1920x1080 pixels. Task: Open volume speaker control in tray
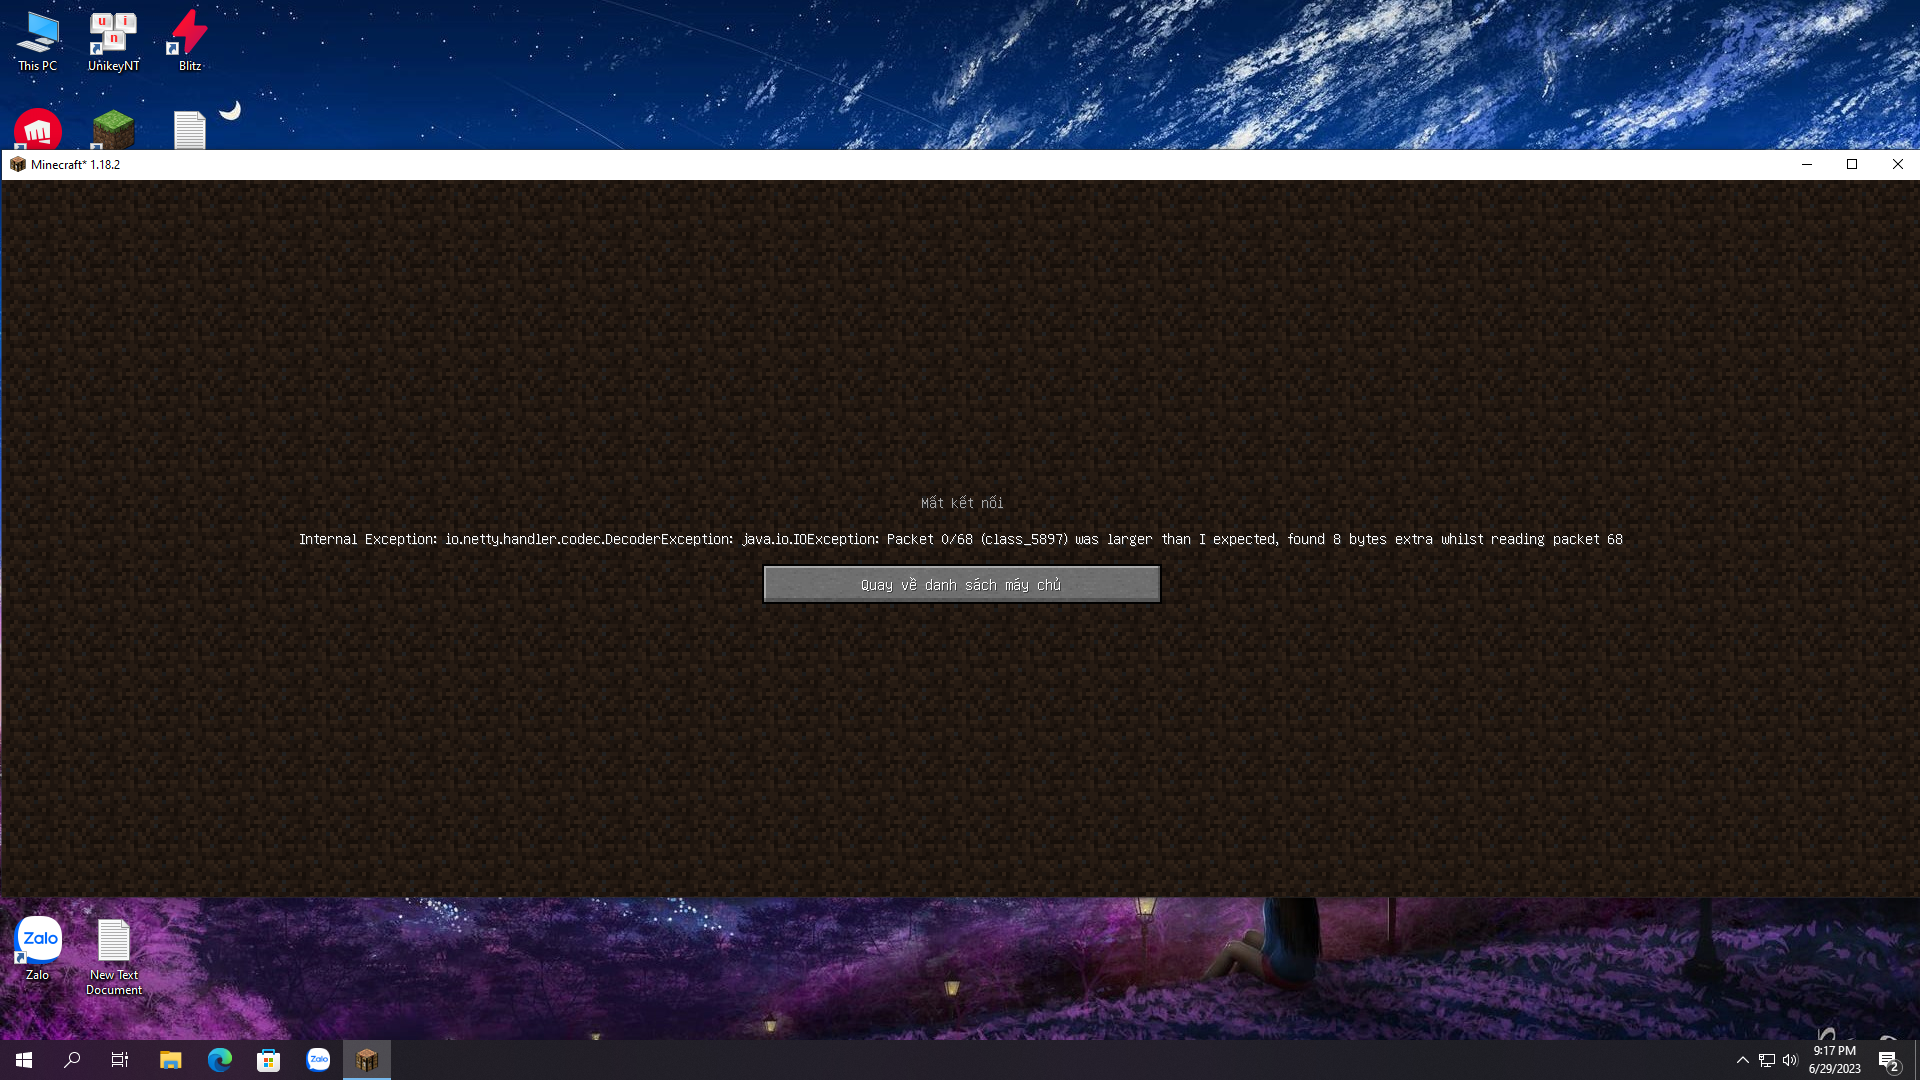tap(1790, 1060)
